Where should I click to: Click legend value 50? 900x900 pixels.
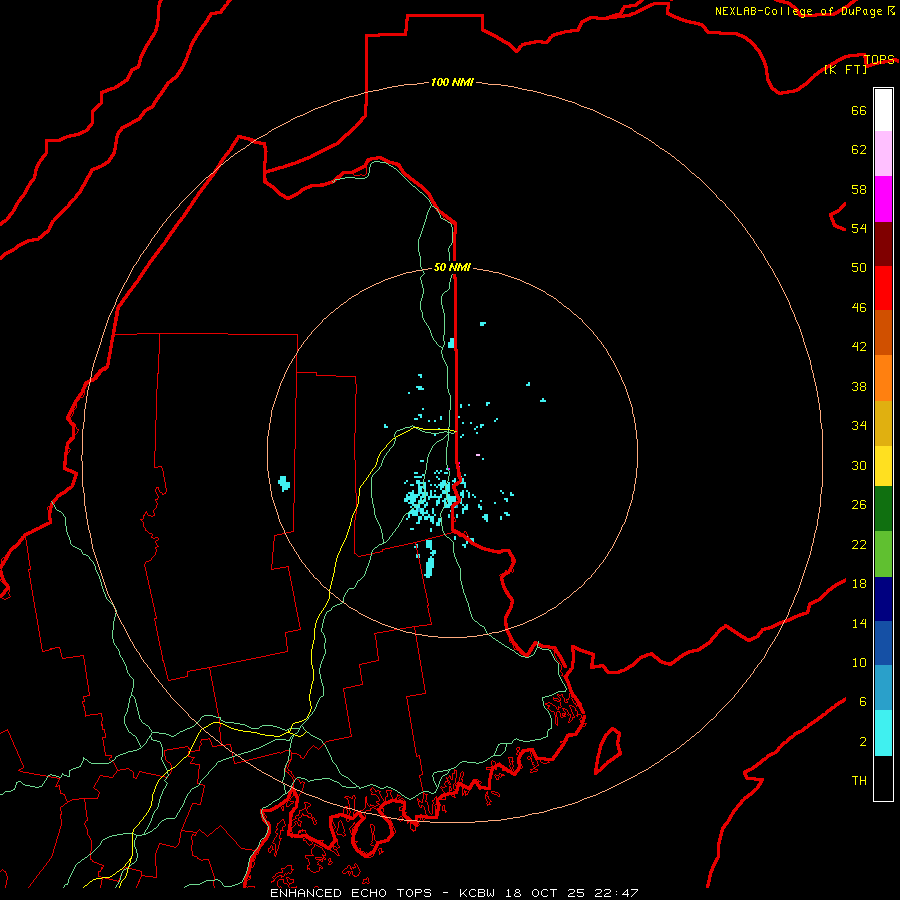(x=859, y=267)
